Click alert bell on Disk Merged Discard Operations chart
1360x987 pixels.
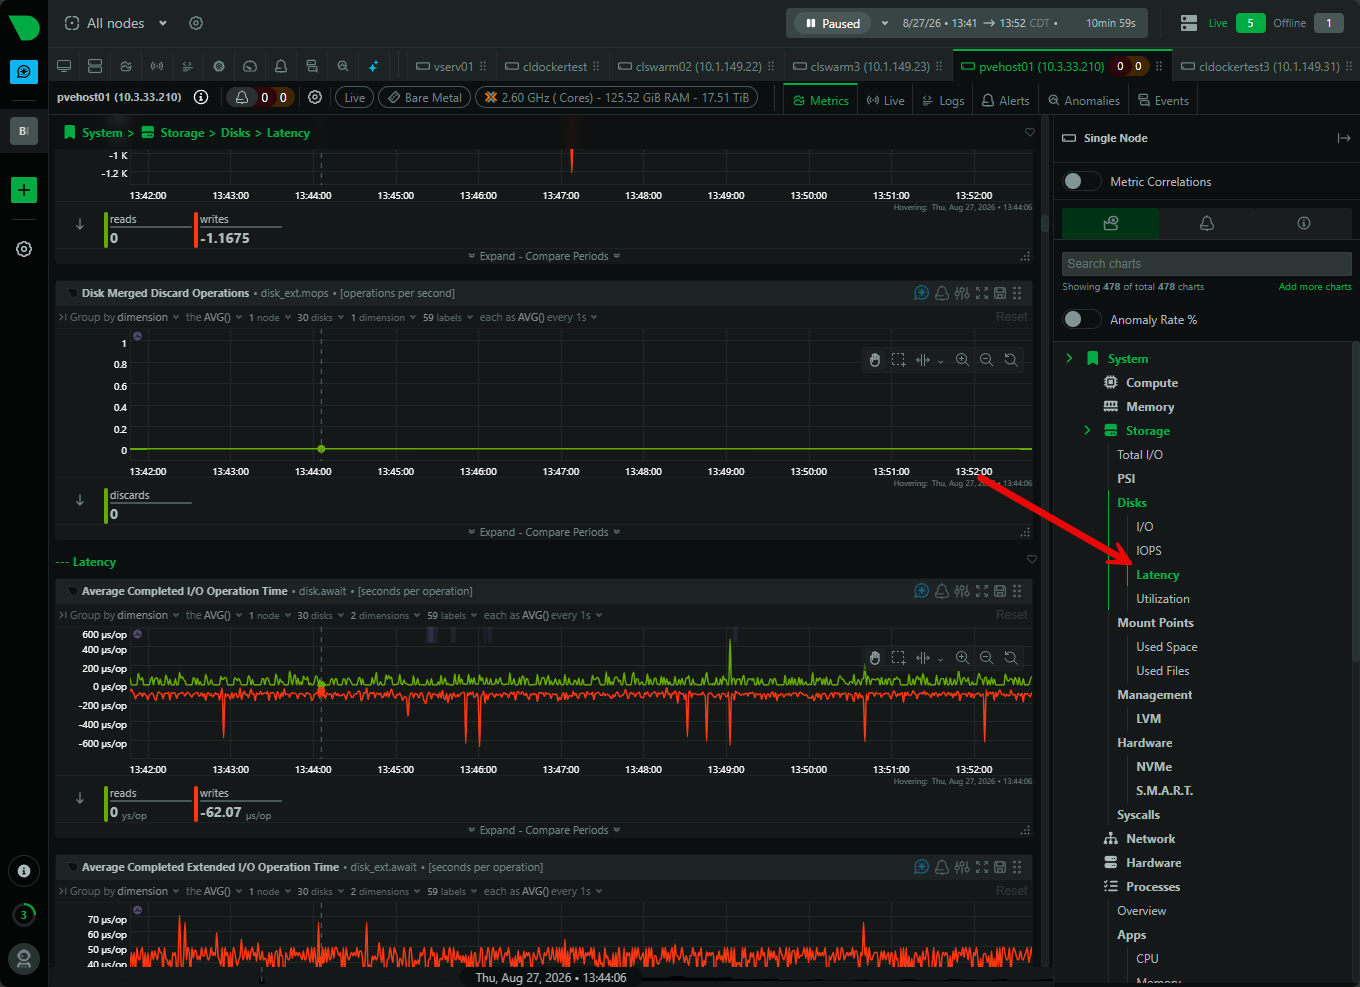tap(942, 293)
